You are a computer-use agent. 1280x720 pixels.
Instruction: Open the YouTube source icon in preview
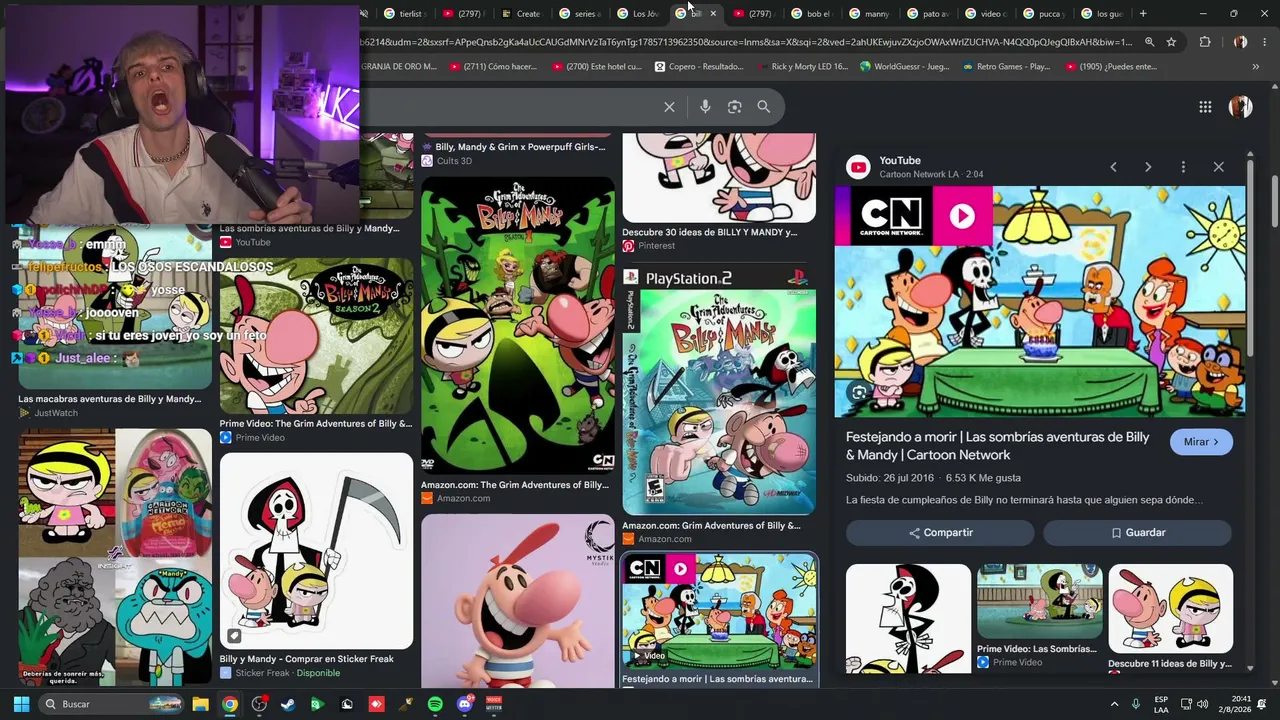(x=858, y=167)
